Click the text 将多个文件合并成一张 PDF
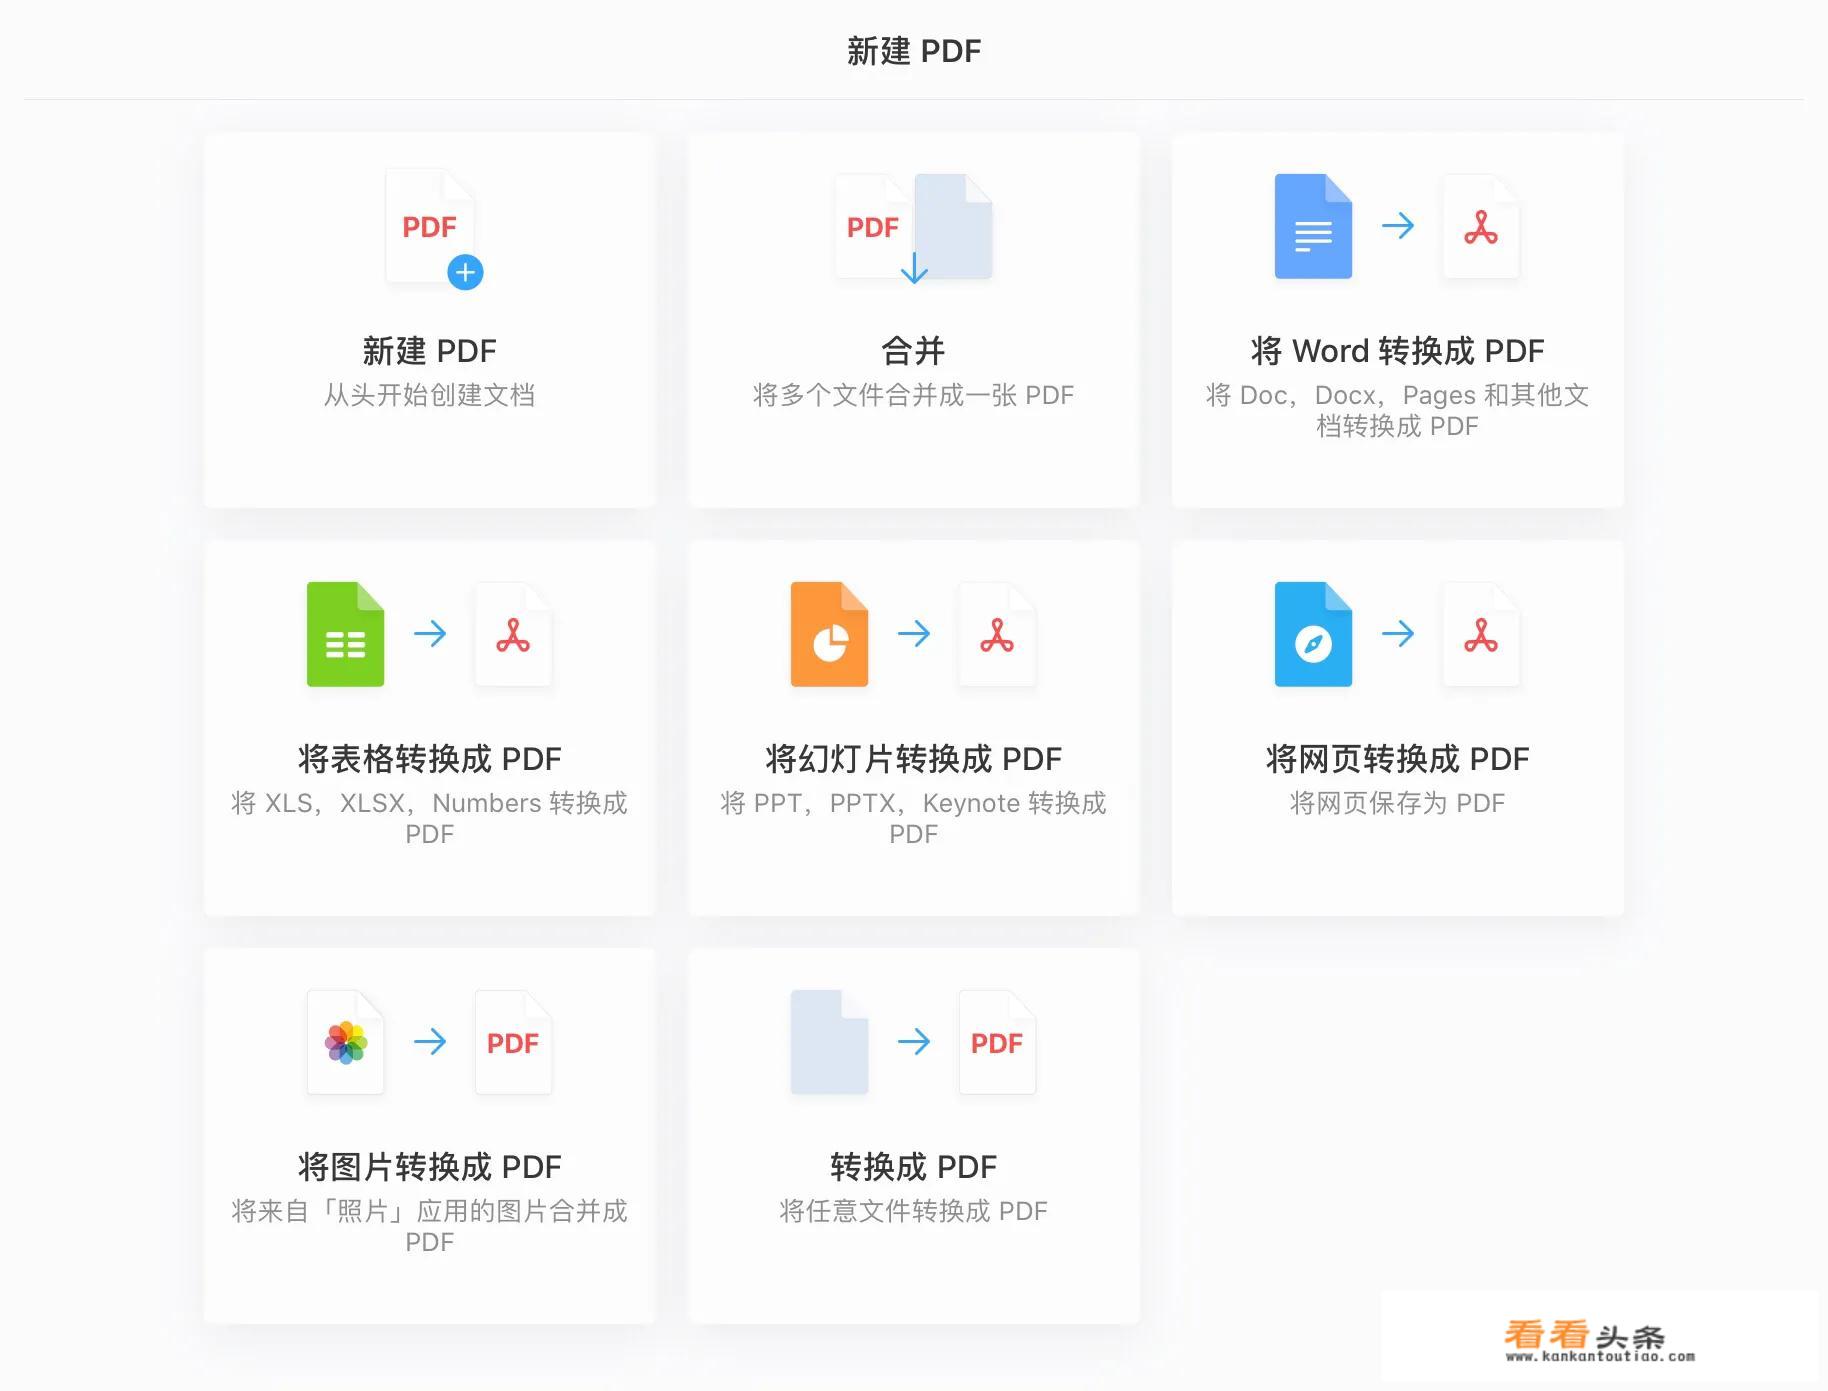 [913, 395]
